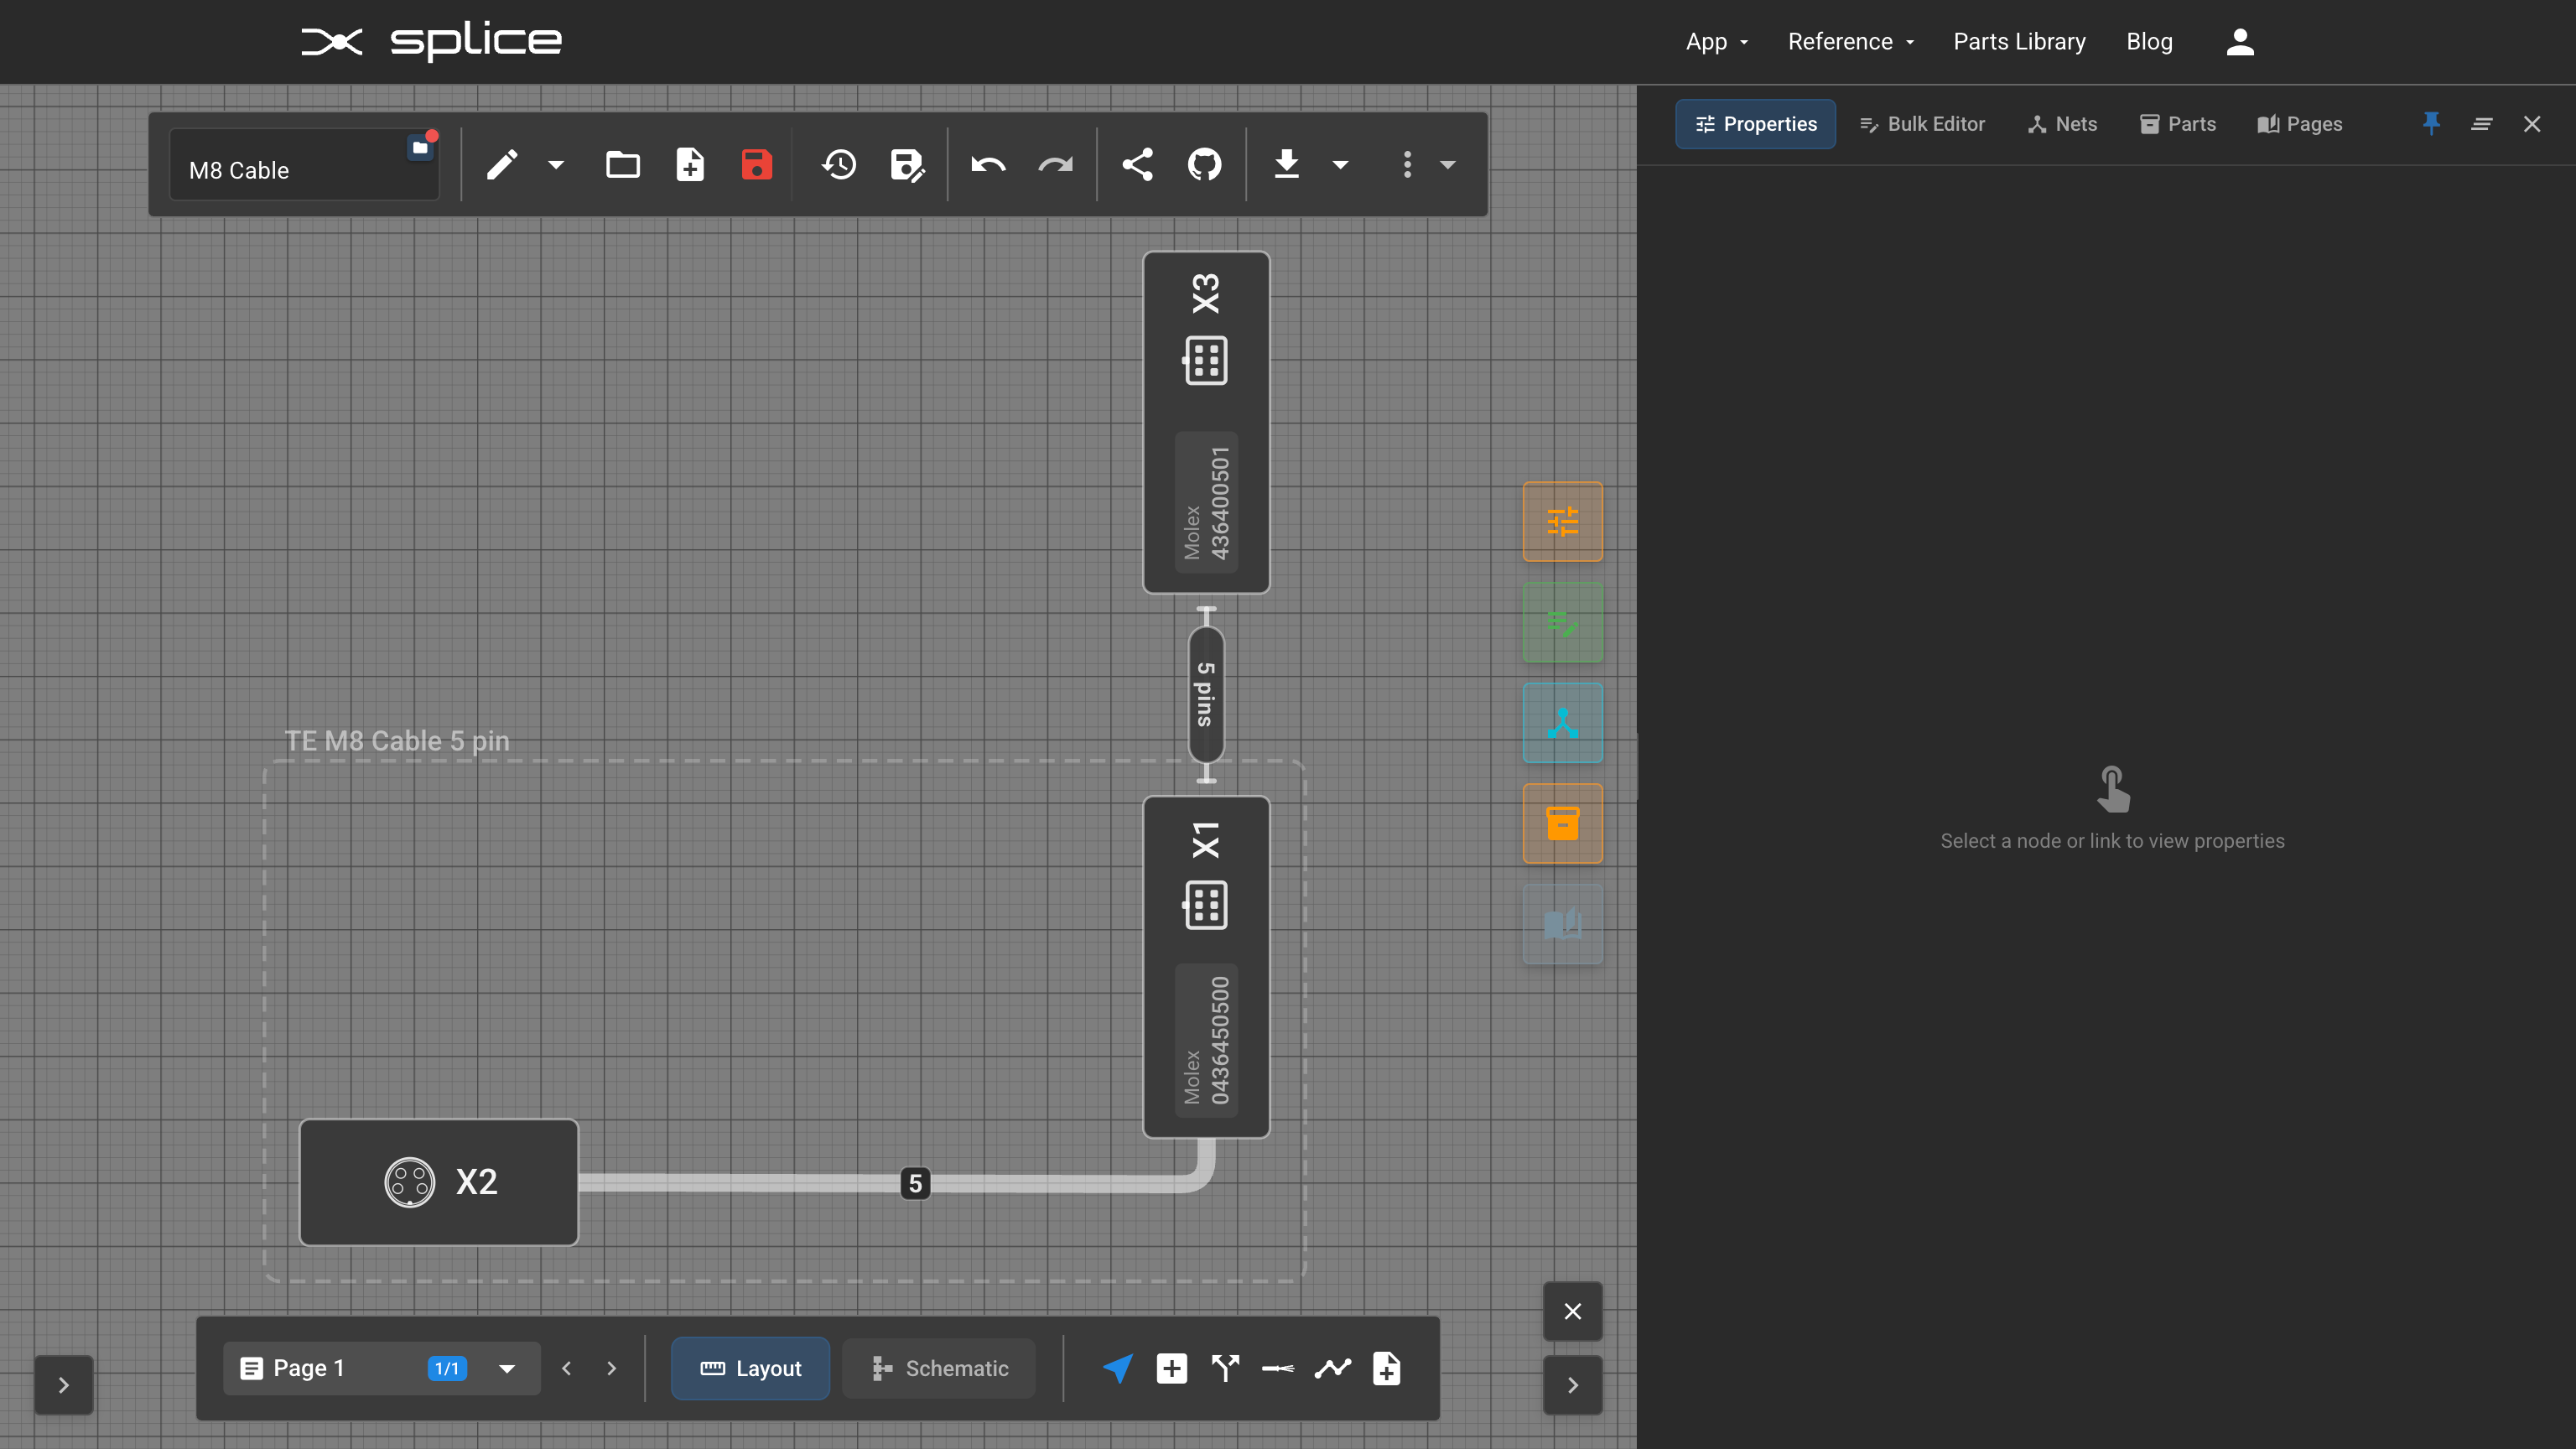Viewport: 2576px width, 1449px height.
Task: Expand the arrow beside the more options dots
Action: [1448, 165]
